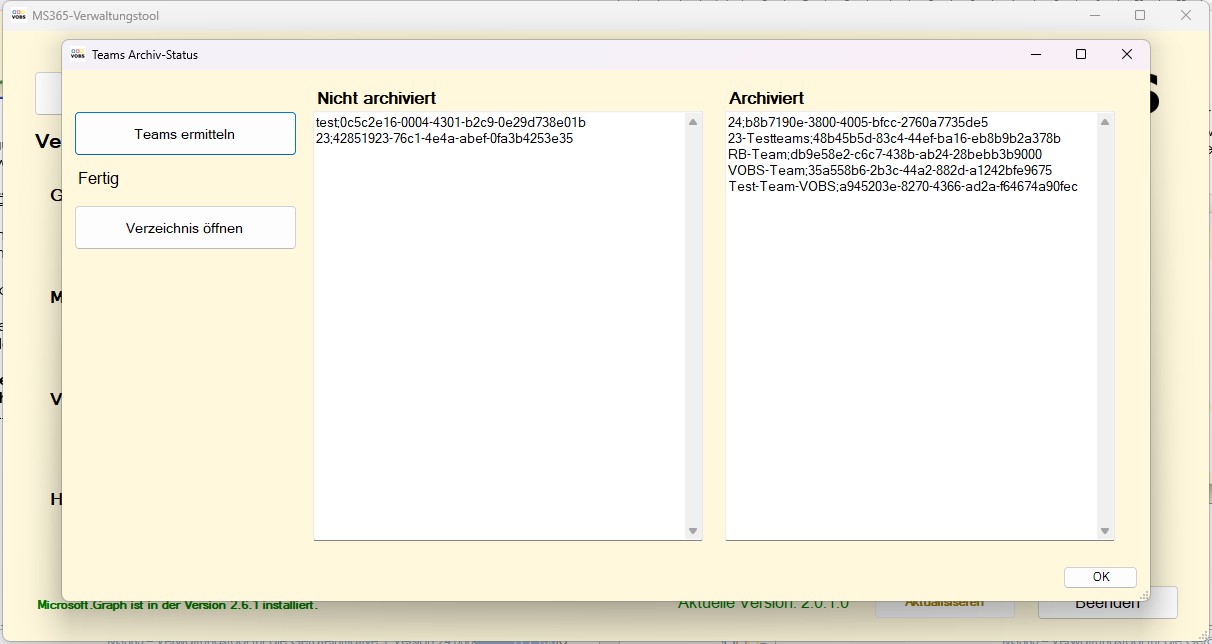Minimize the Teams Archiv-Status dialog
1212x644 pixels.
[x=1035, y=55]
